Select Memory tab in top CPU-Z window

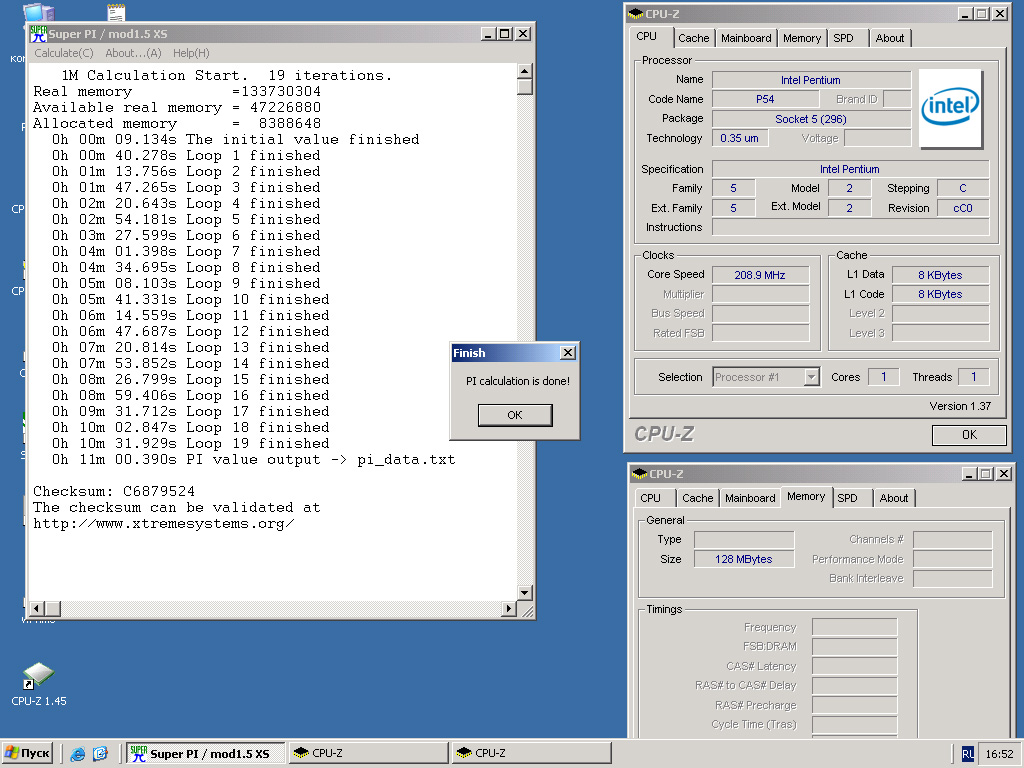click(802, 39)
